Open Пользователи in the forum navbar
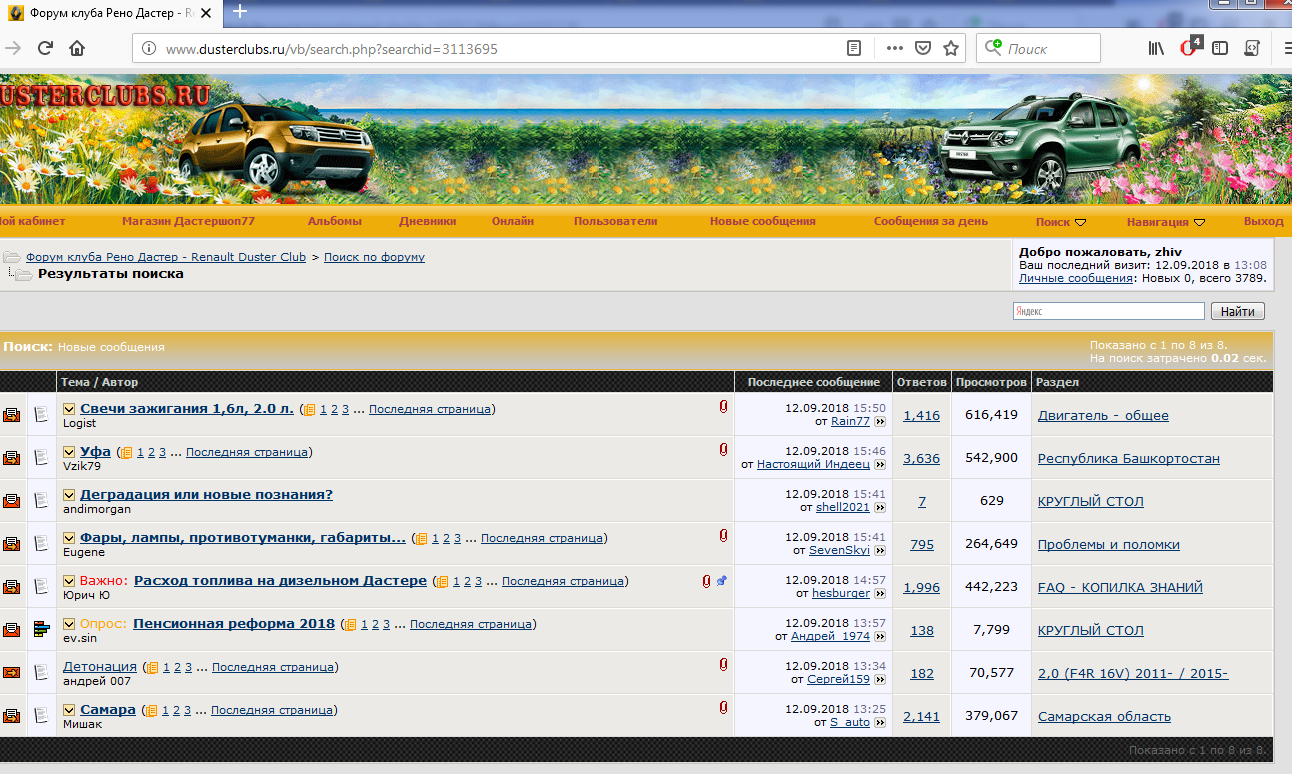 pos(615,221)
